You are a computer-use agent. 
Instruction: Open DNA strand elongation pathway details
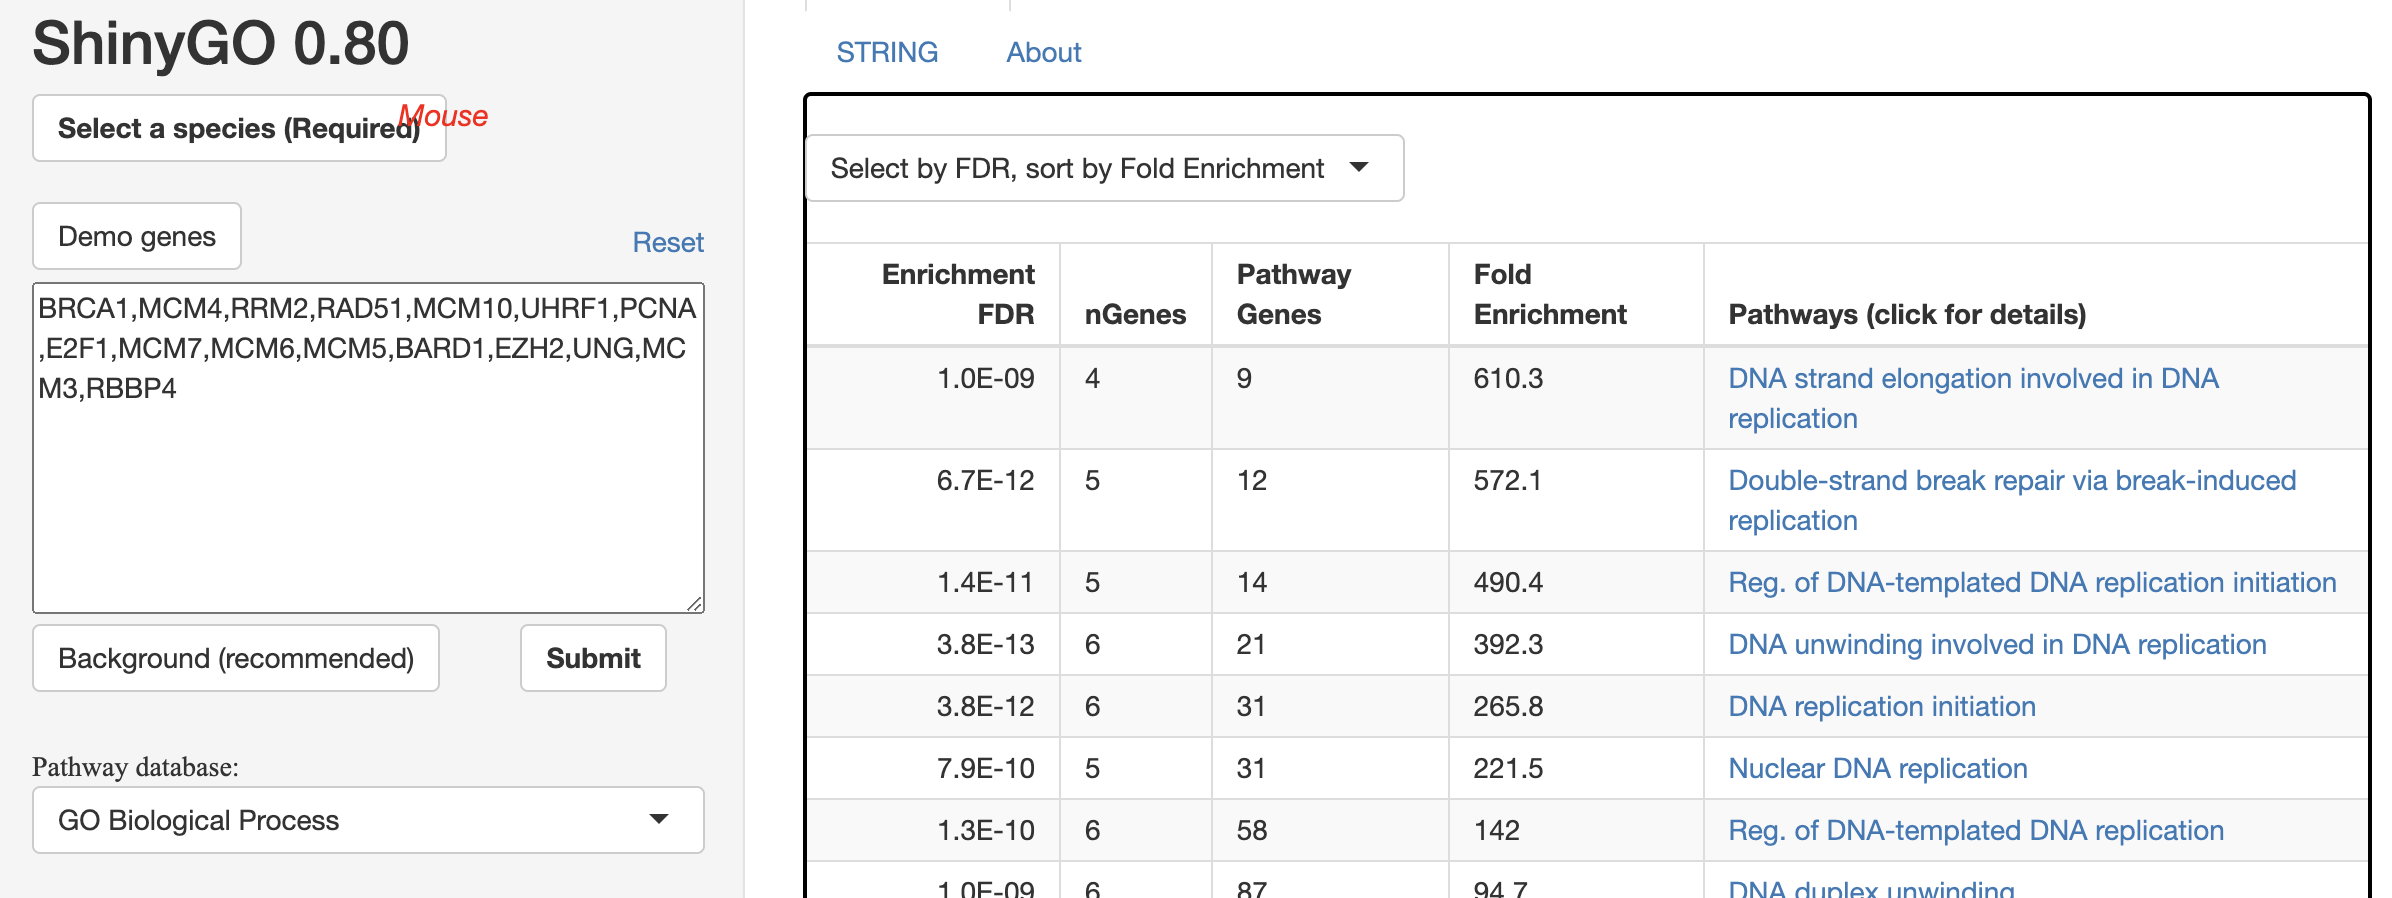[x=1972, y=379]
